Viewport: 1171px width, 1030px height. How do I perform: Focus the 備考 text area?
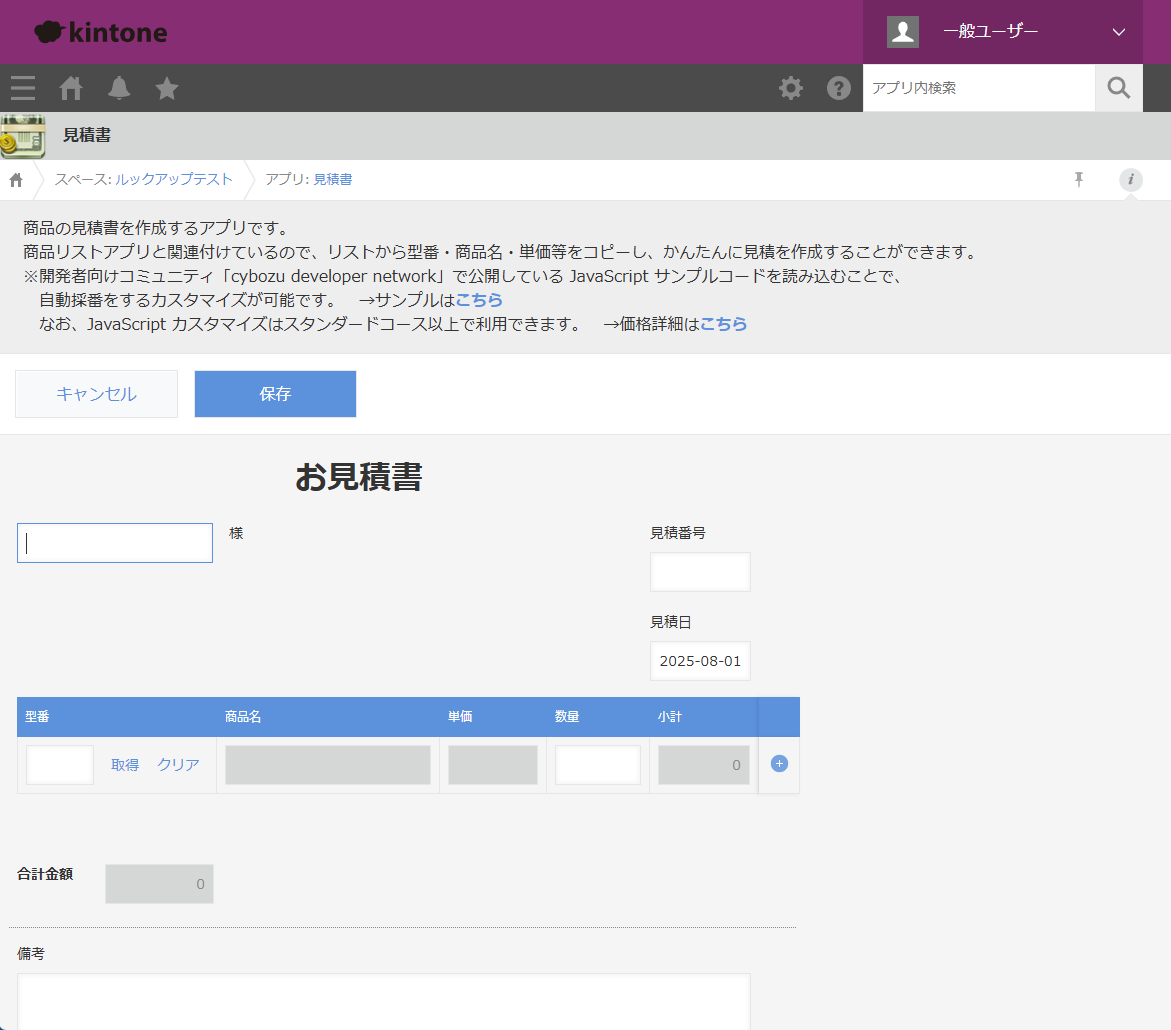point(384,1002)
